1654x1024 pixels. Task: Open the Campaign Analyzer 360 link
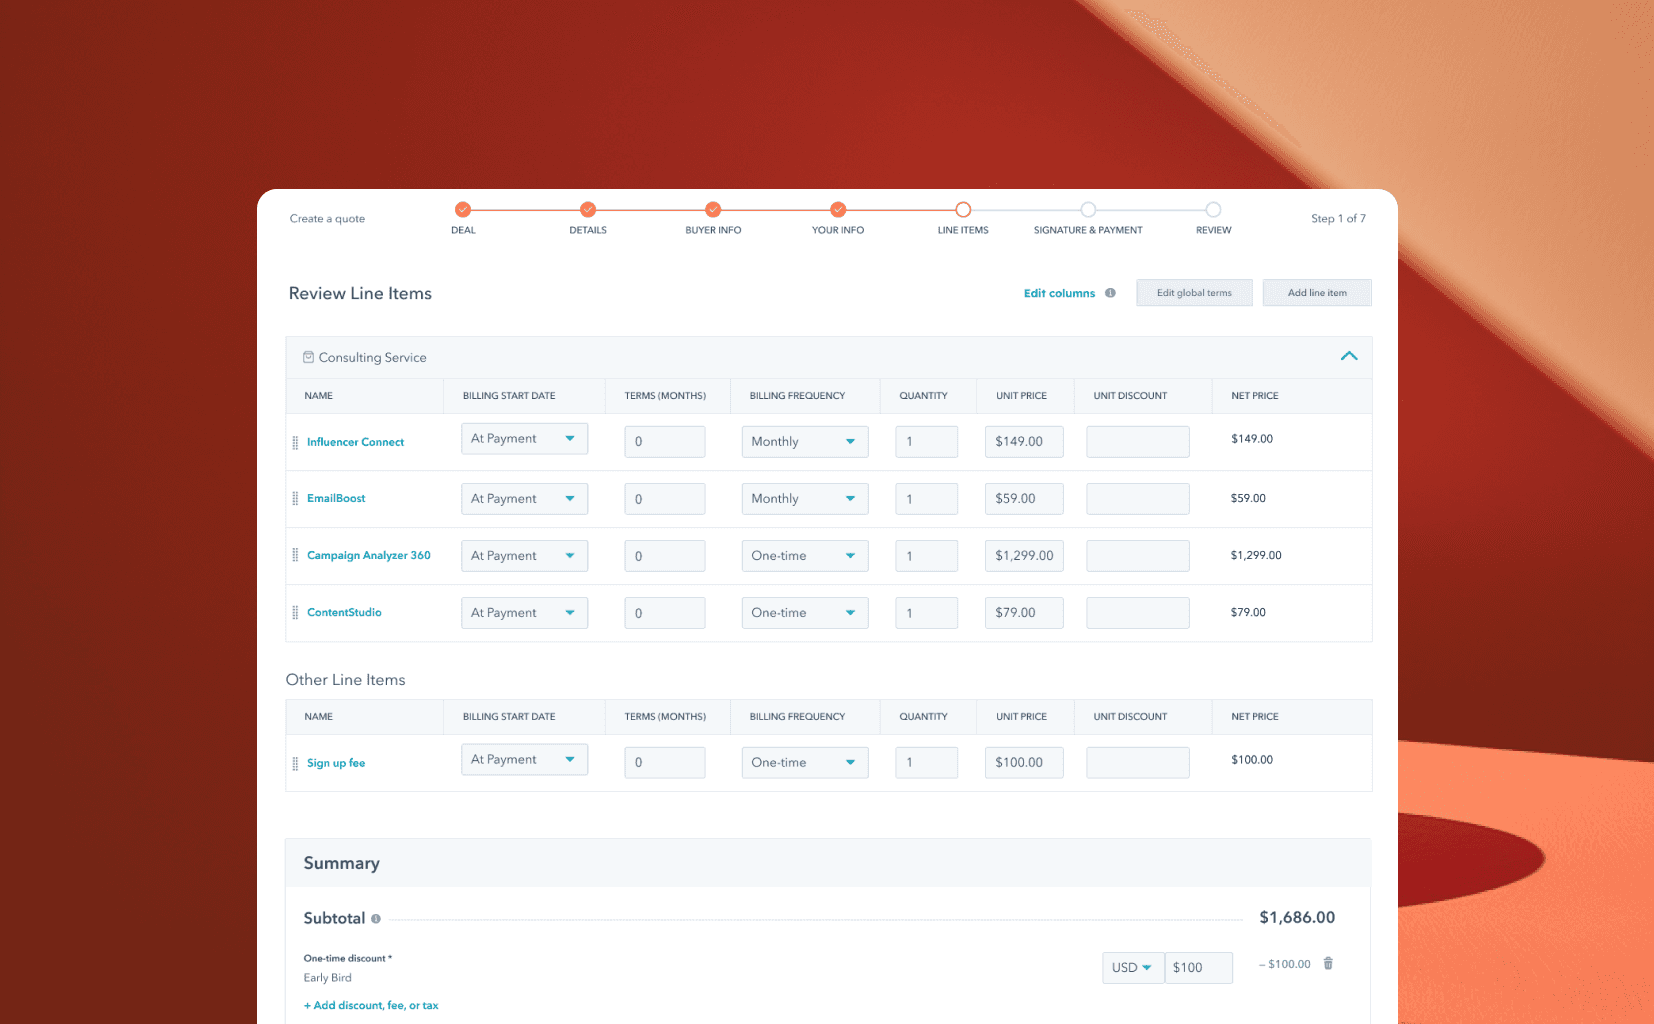[x=368, y=555]
